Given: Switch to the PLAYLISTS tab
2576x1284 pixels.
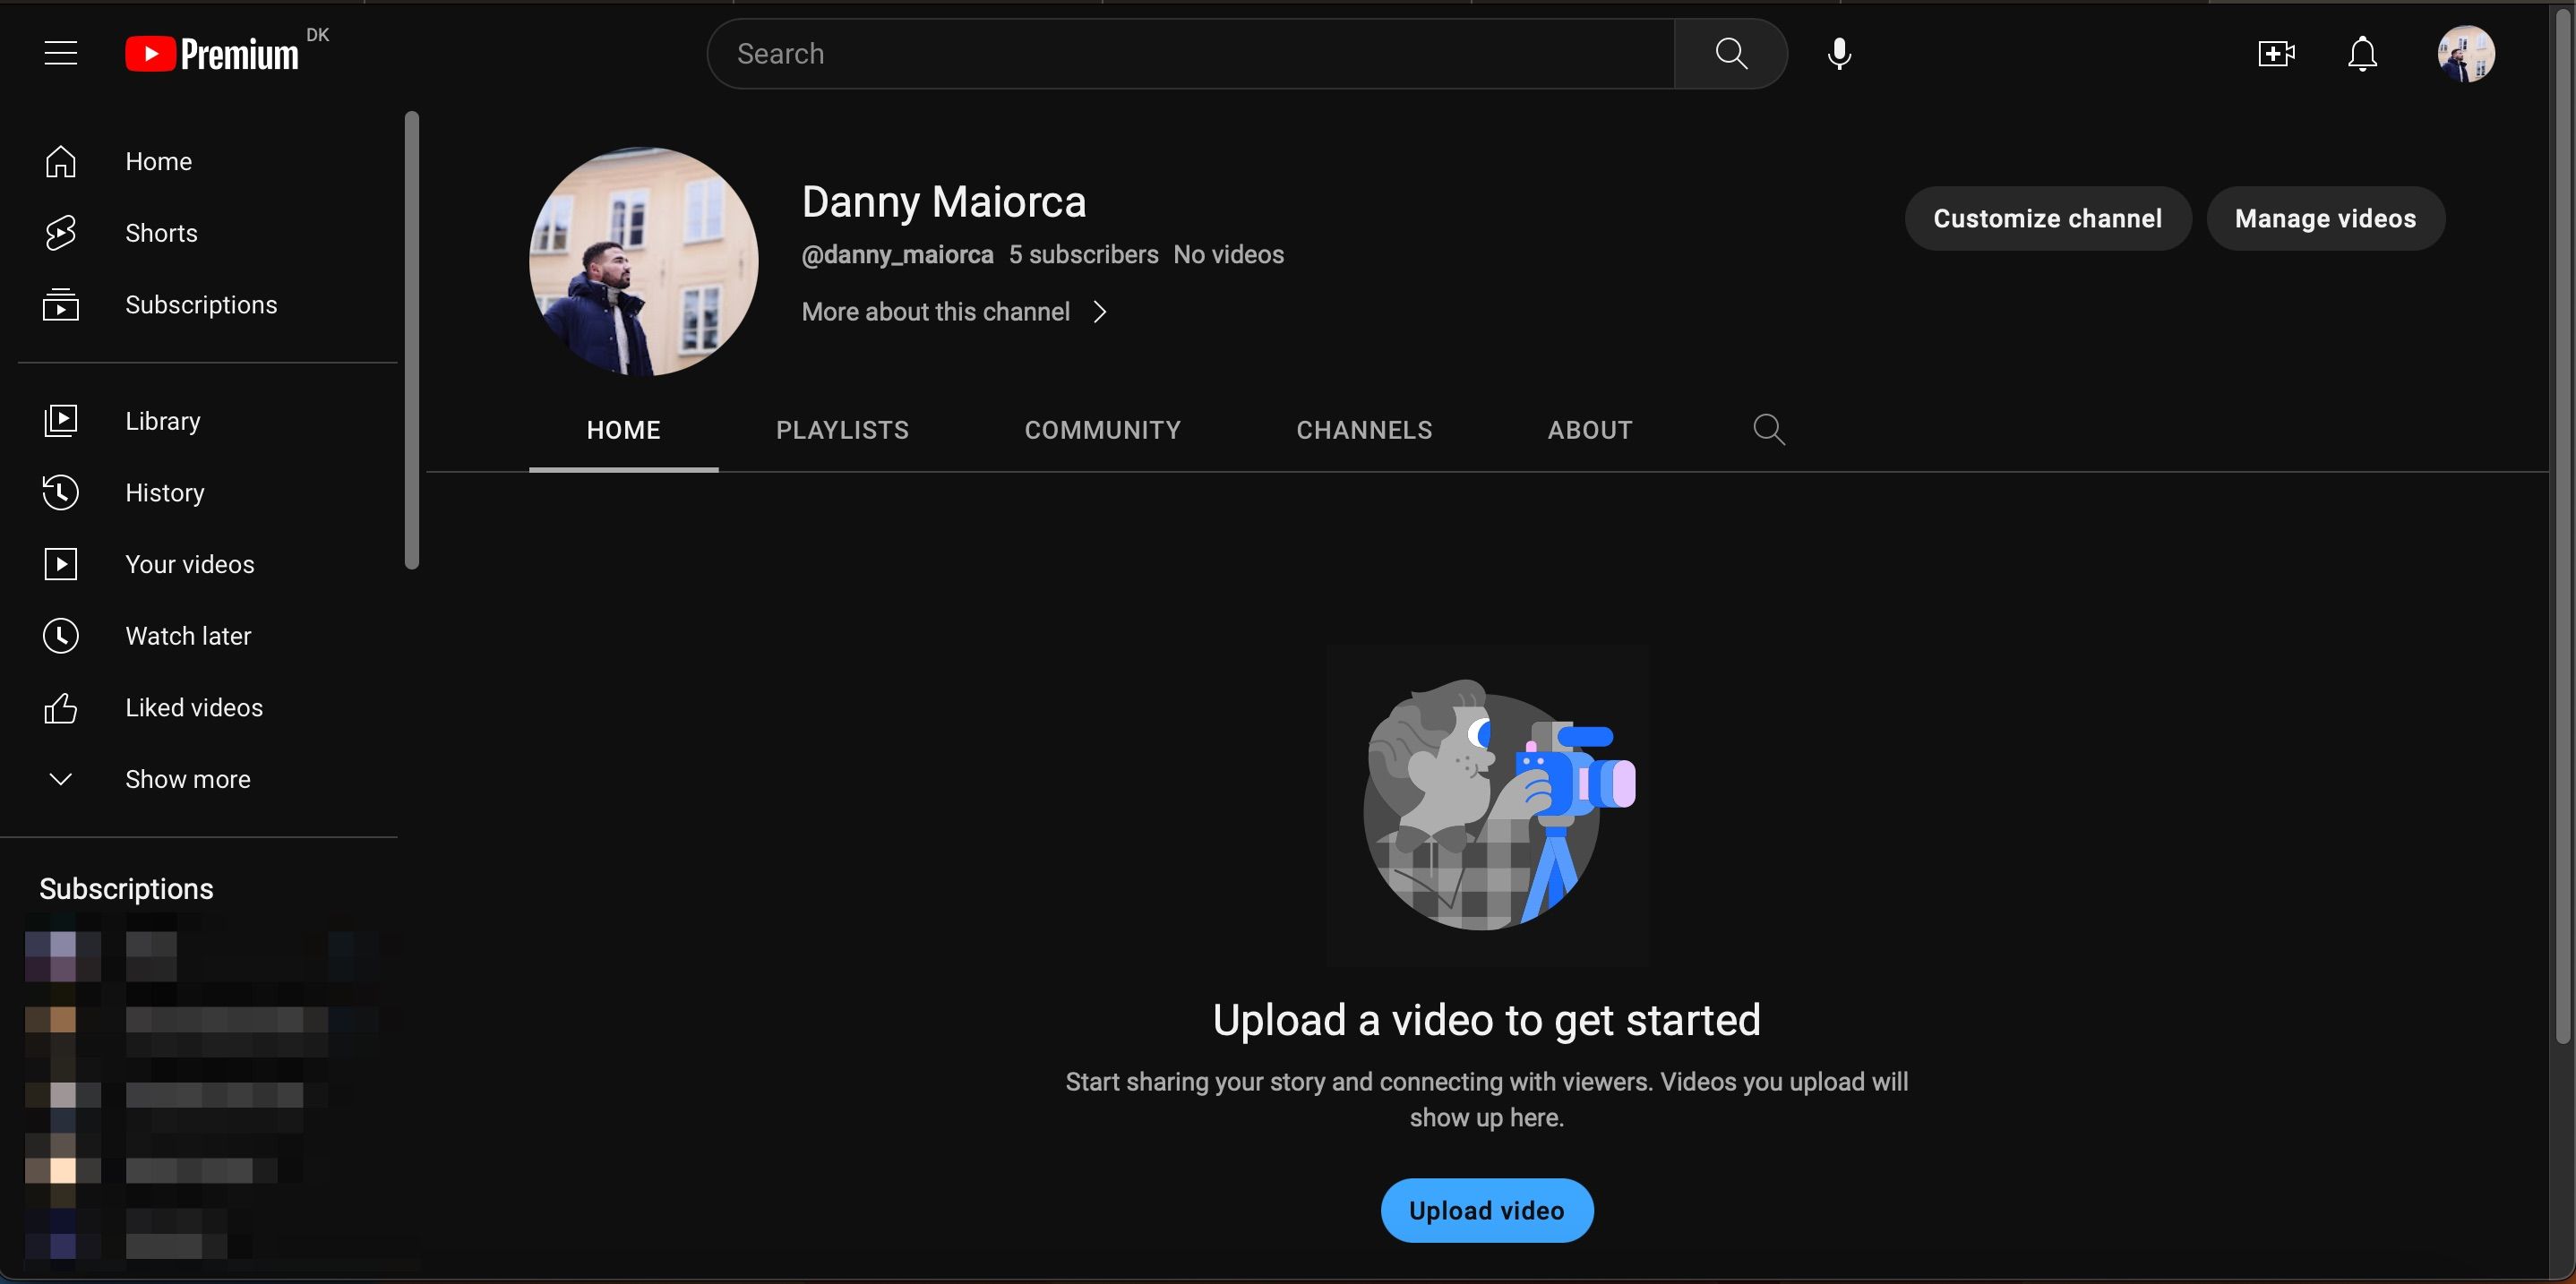Looking at the screenshot, I should pos(842,430).
